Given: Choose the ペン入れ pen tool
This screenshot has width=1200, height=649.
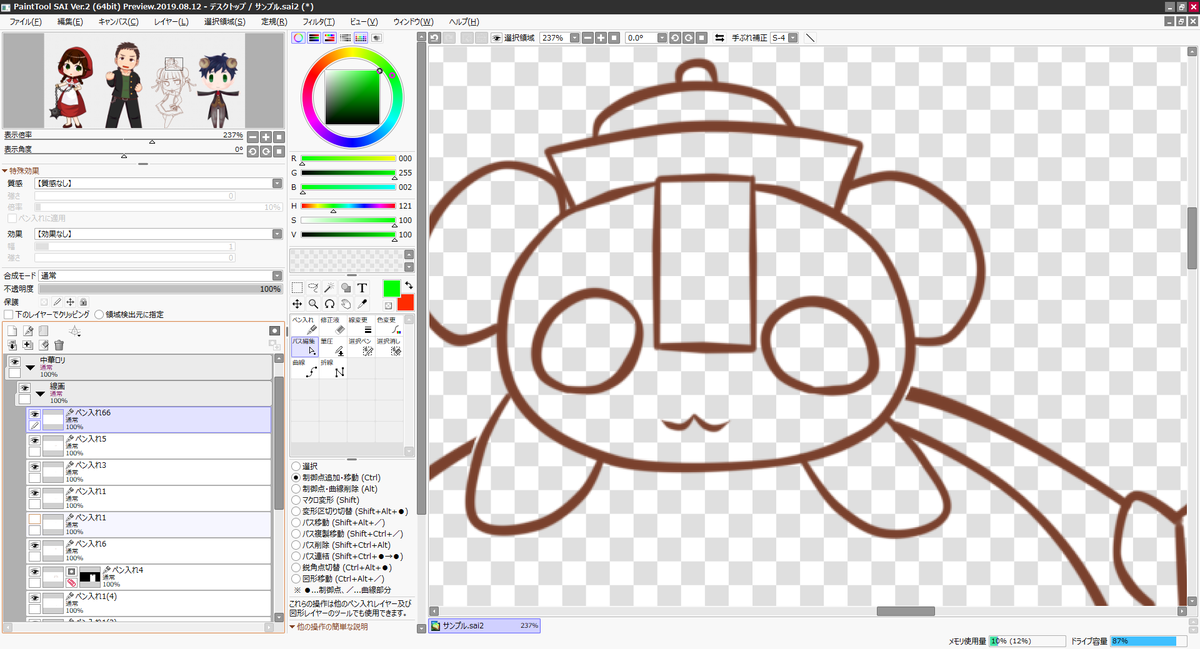Looking at the screenshot, I should click(304, 324).
